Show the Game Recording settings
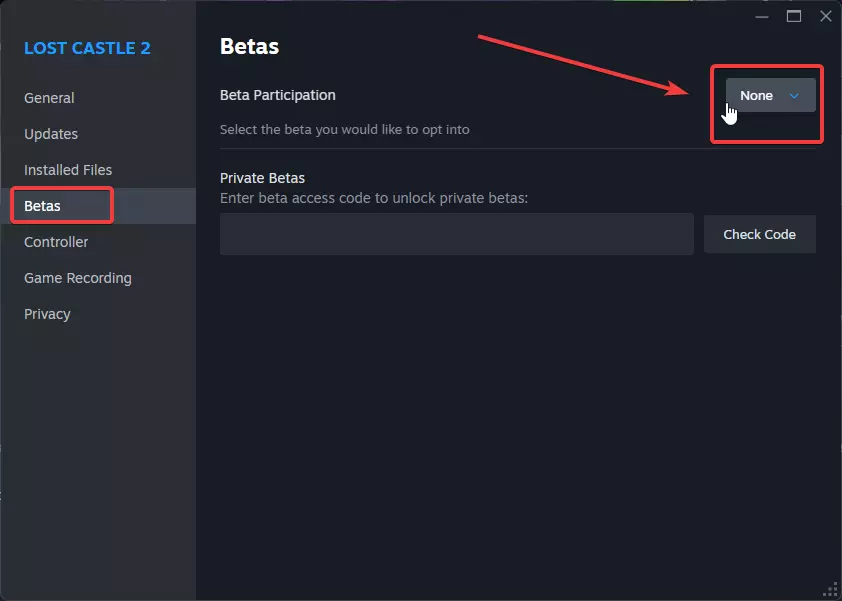 tap(78, 278)
